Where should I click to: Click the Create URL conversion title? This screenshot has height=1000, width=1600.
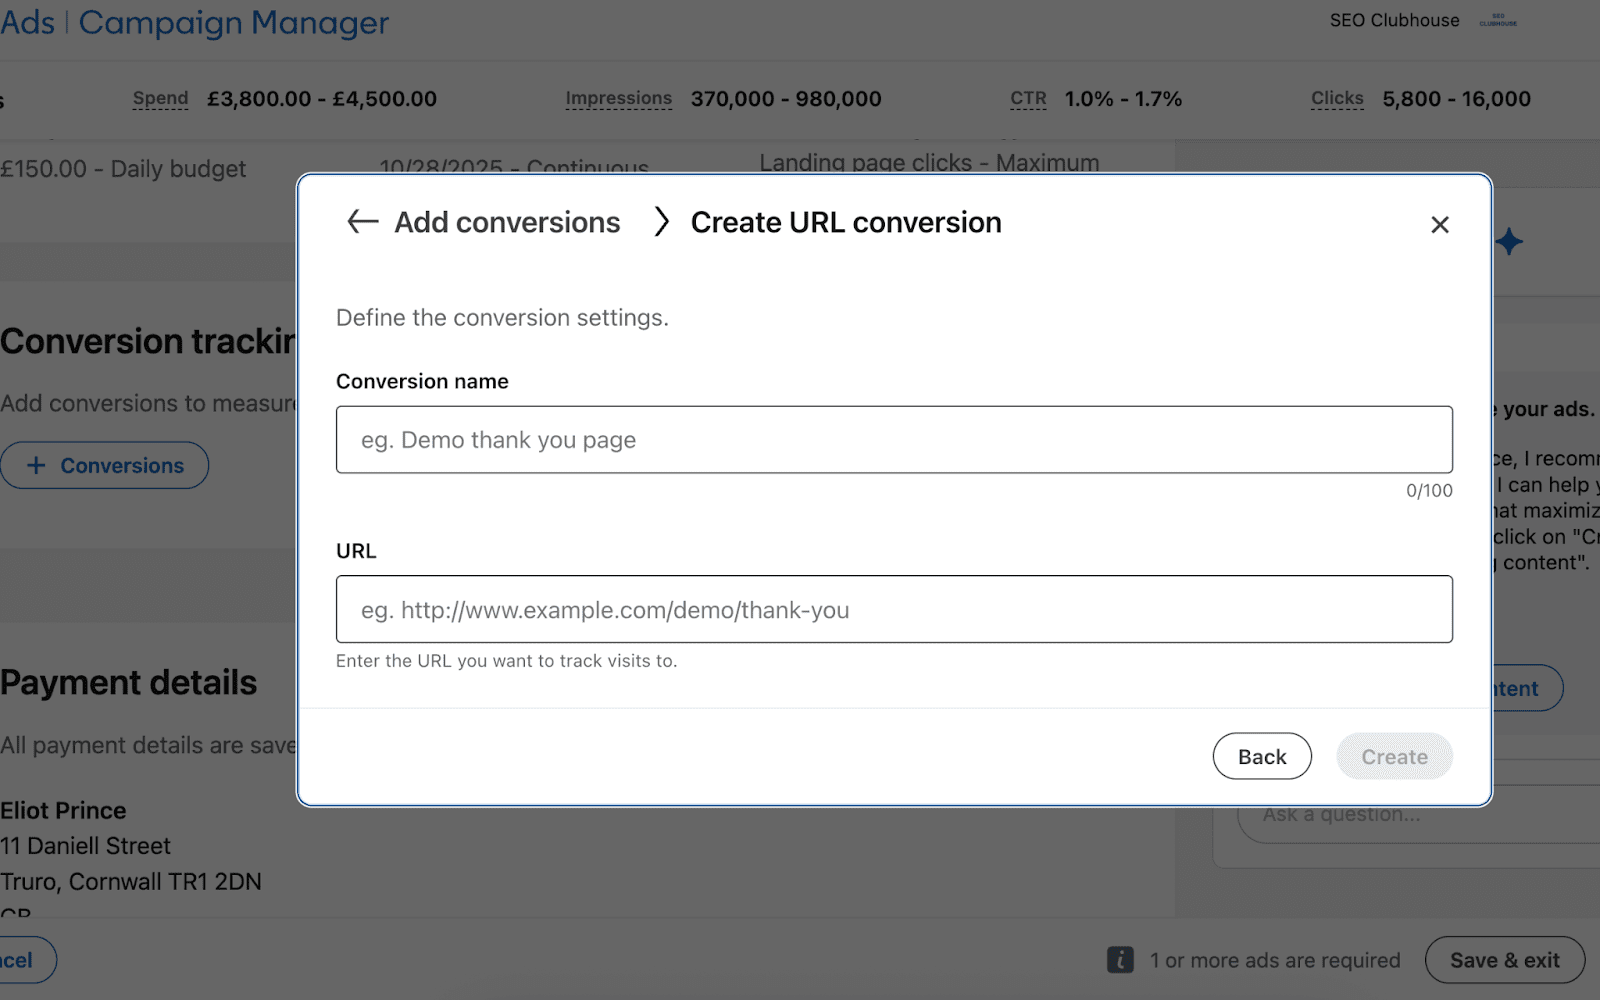point(846,222)
